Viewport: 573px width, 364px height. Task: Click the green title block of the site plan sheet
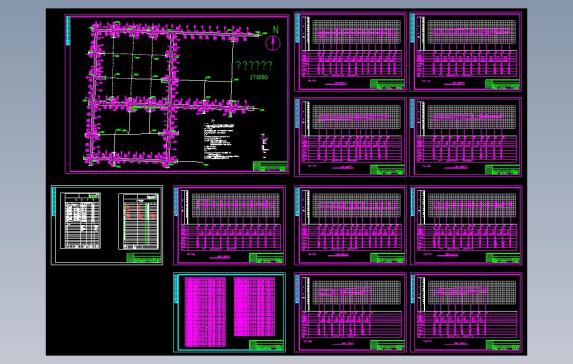(270, 166)
